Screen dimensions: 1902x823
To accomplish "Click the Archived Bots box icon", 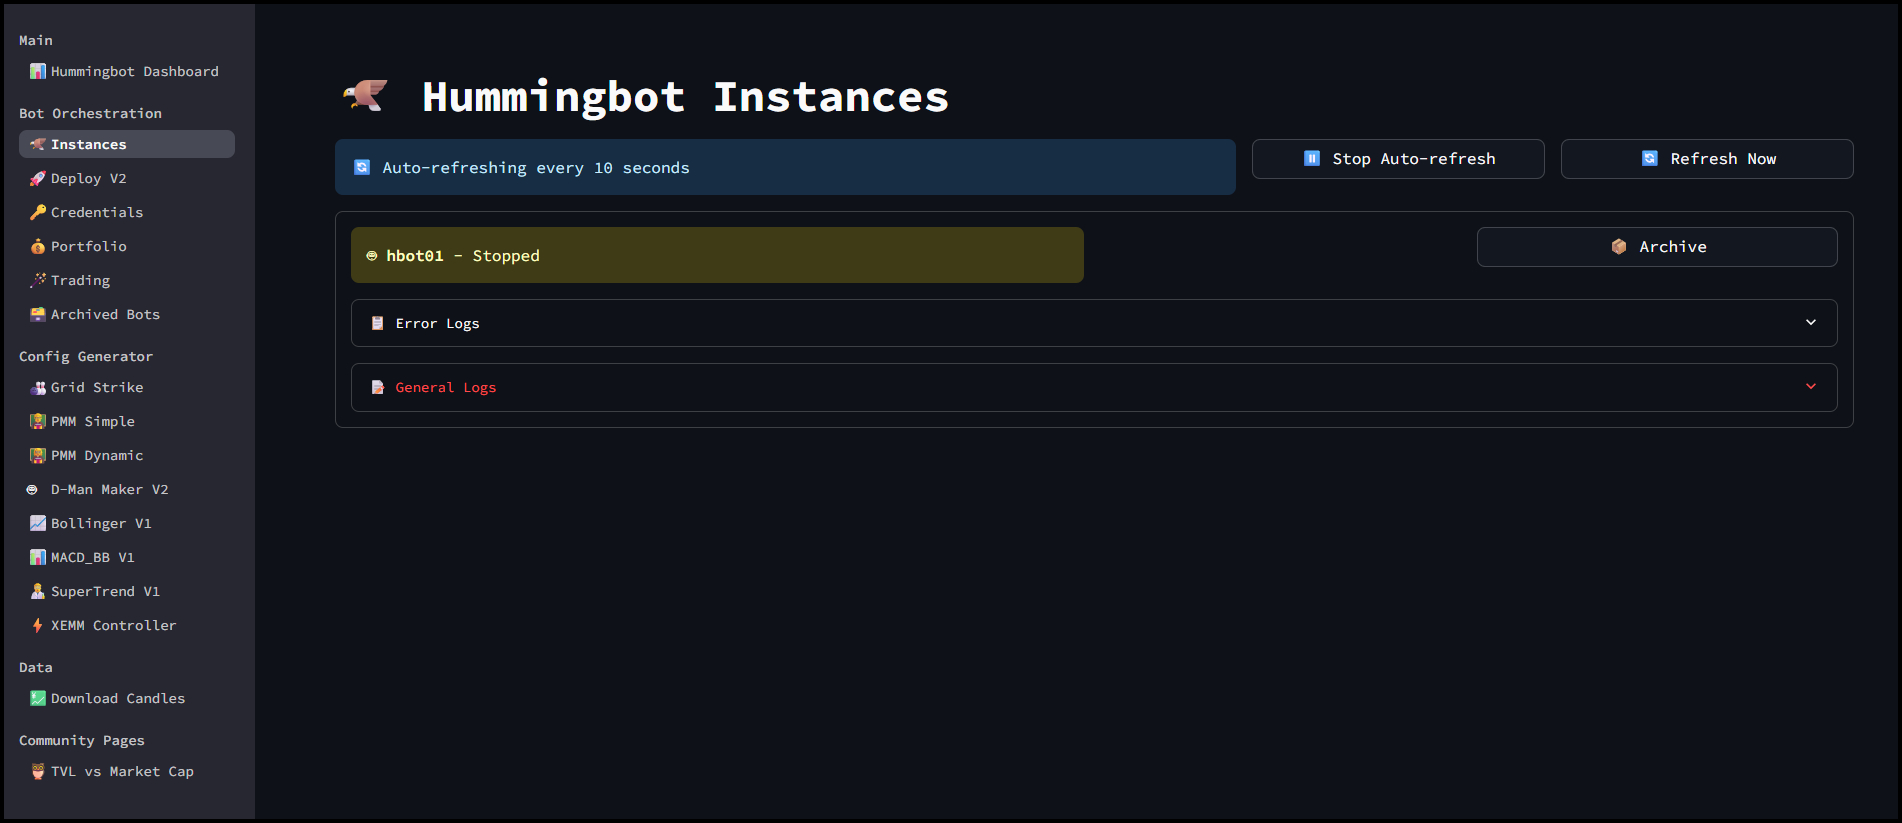I will pyautogui.click(x=38, y=314).
